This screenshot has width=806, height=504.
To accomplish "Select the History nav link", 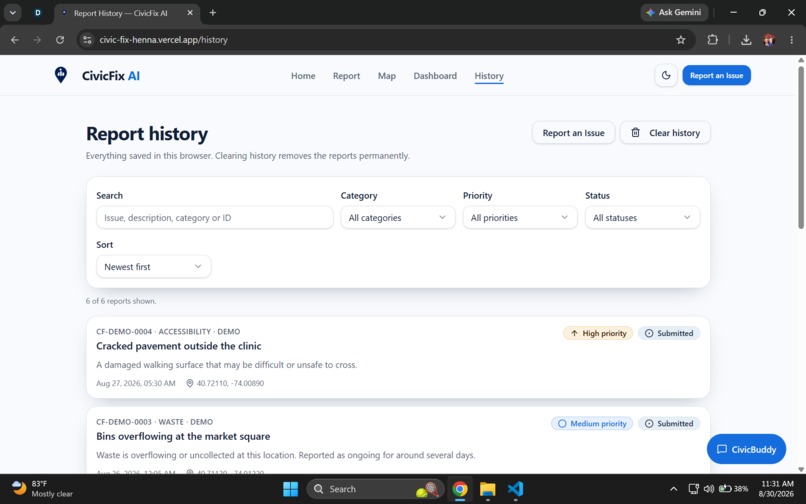I will (489, 76).
